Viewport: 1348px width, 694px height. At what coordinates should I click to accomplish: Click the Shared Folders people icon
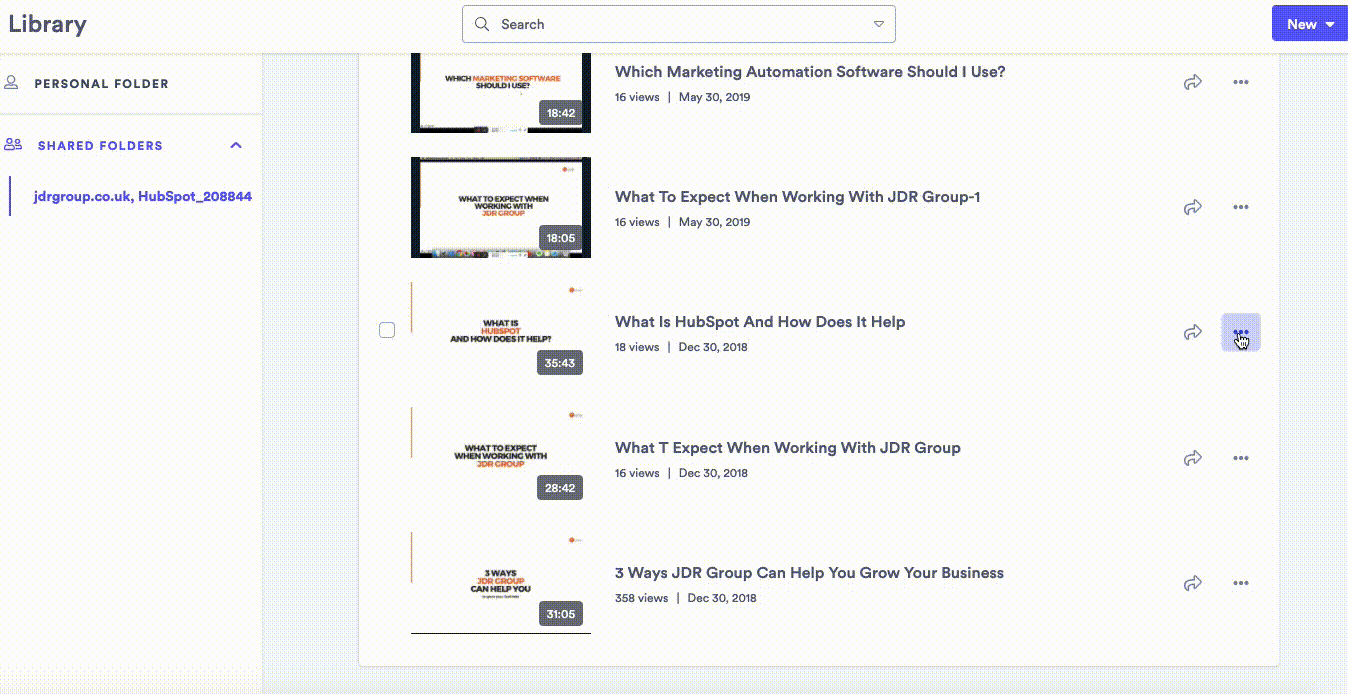coord(13,145)
